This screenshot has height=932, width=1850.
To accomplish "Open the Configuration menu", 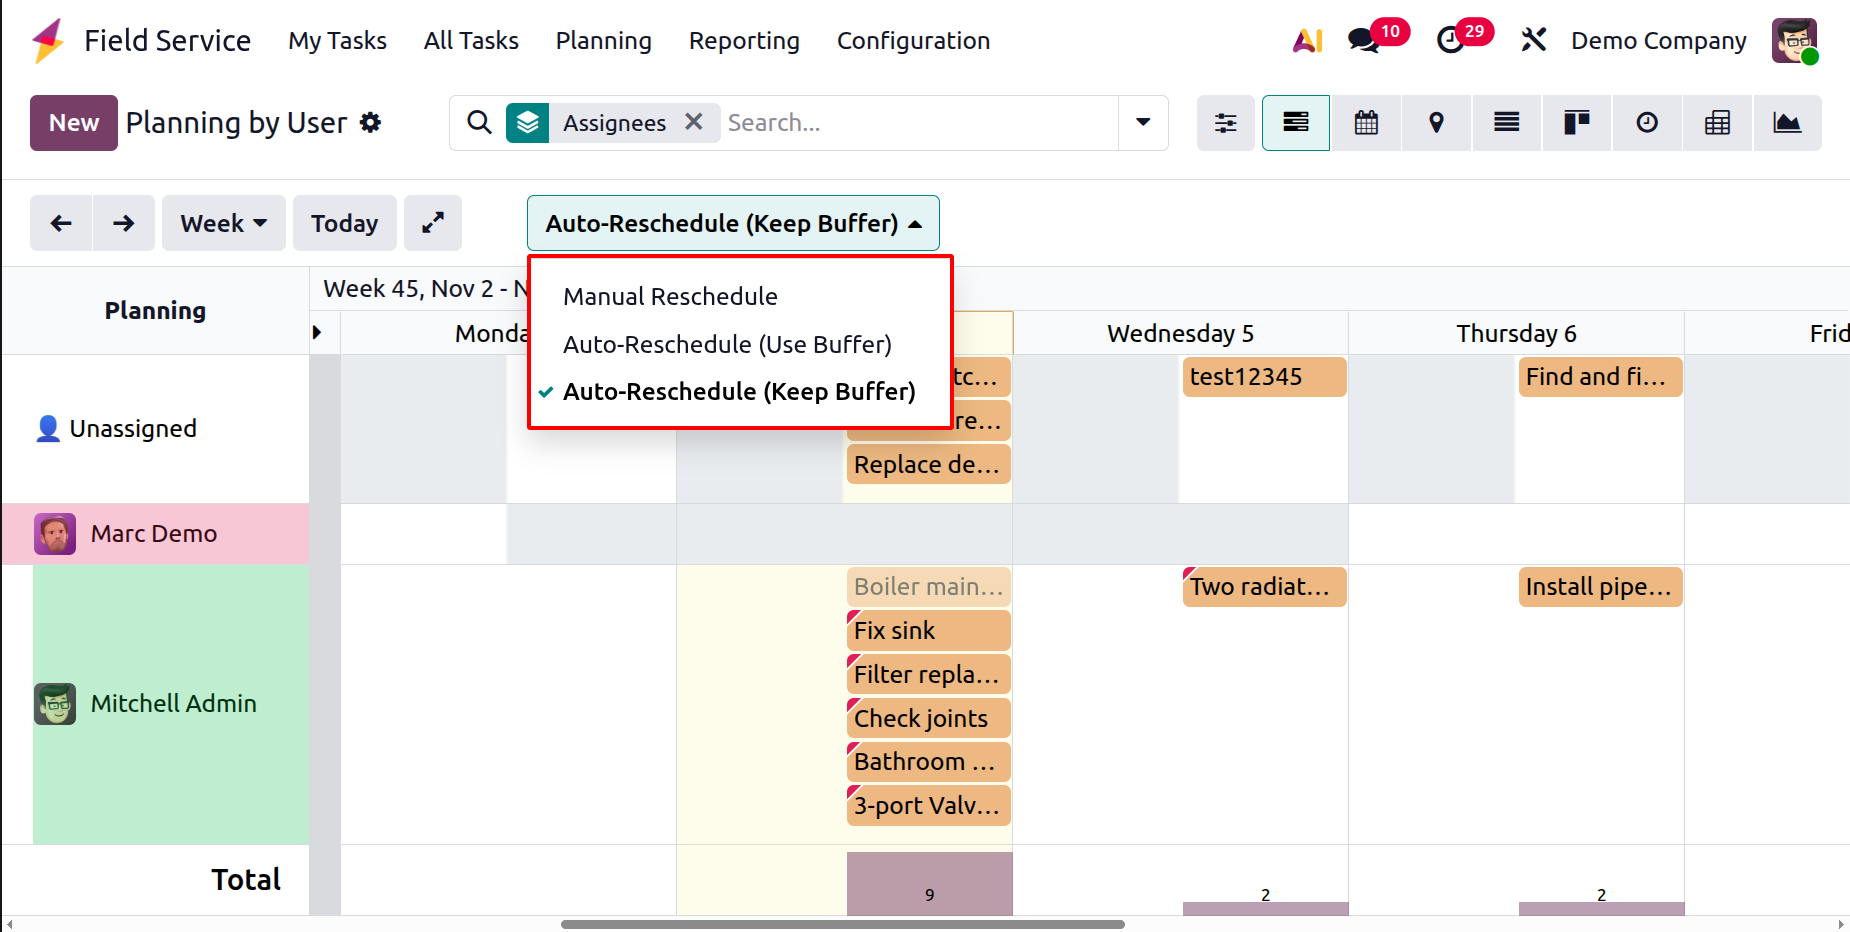I will click(913, 41).
